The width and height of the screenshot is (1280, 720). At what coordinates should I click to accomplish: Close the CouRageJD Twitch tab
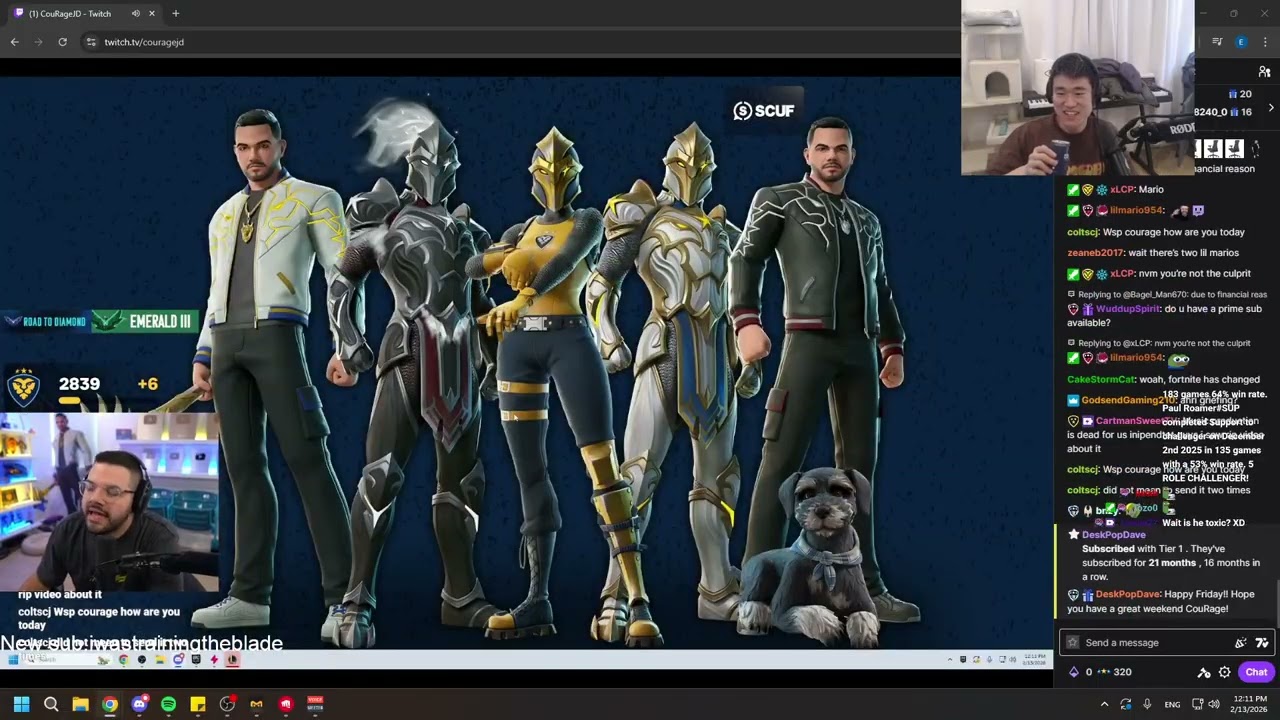click(x=152, y=14)
